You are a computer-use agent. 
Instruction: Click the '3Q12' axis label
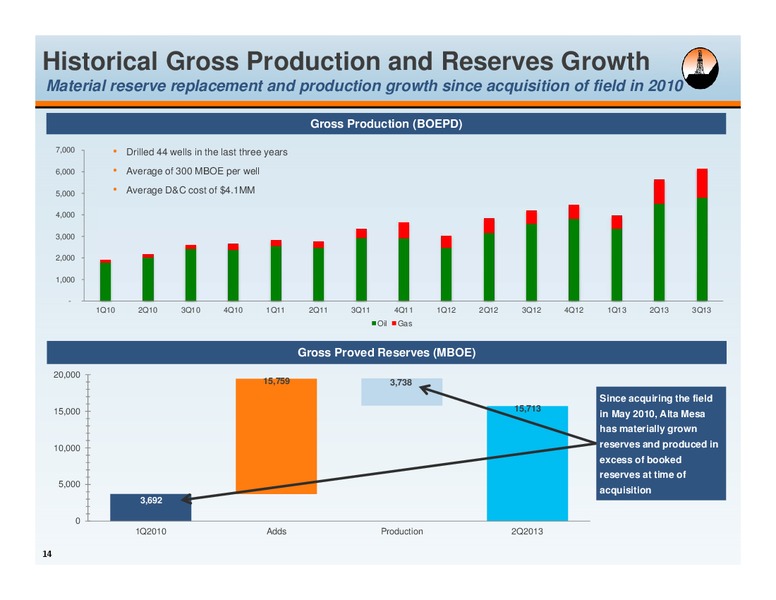click(x=531, y=310)
